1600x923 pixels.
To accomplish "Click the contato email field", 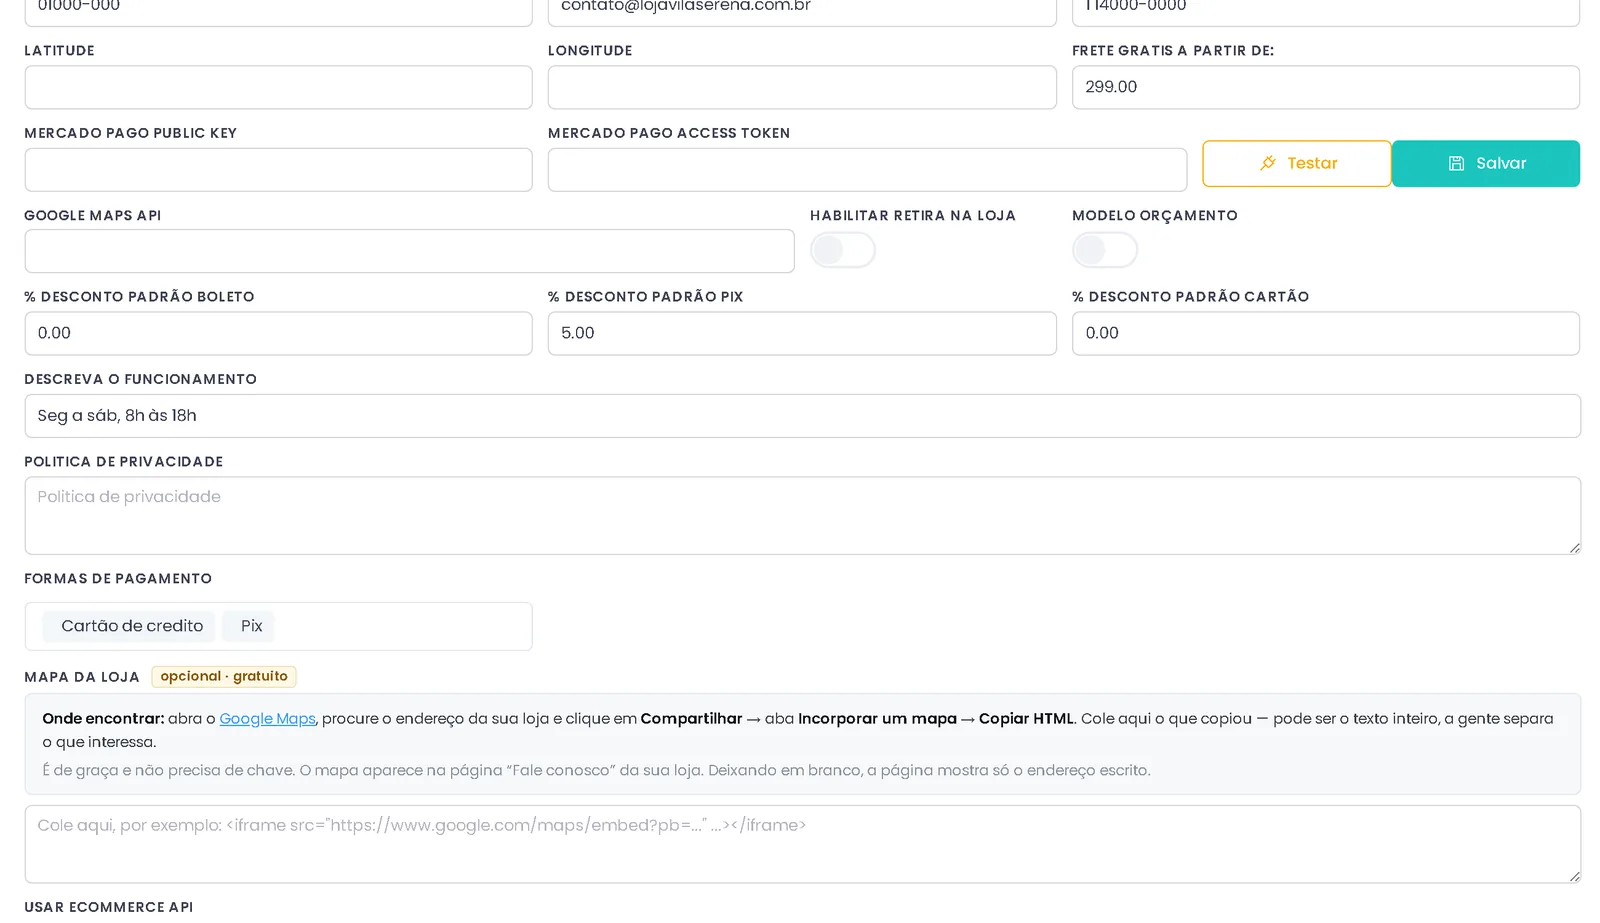I will [x=802, y=10].
